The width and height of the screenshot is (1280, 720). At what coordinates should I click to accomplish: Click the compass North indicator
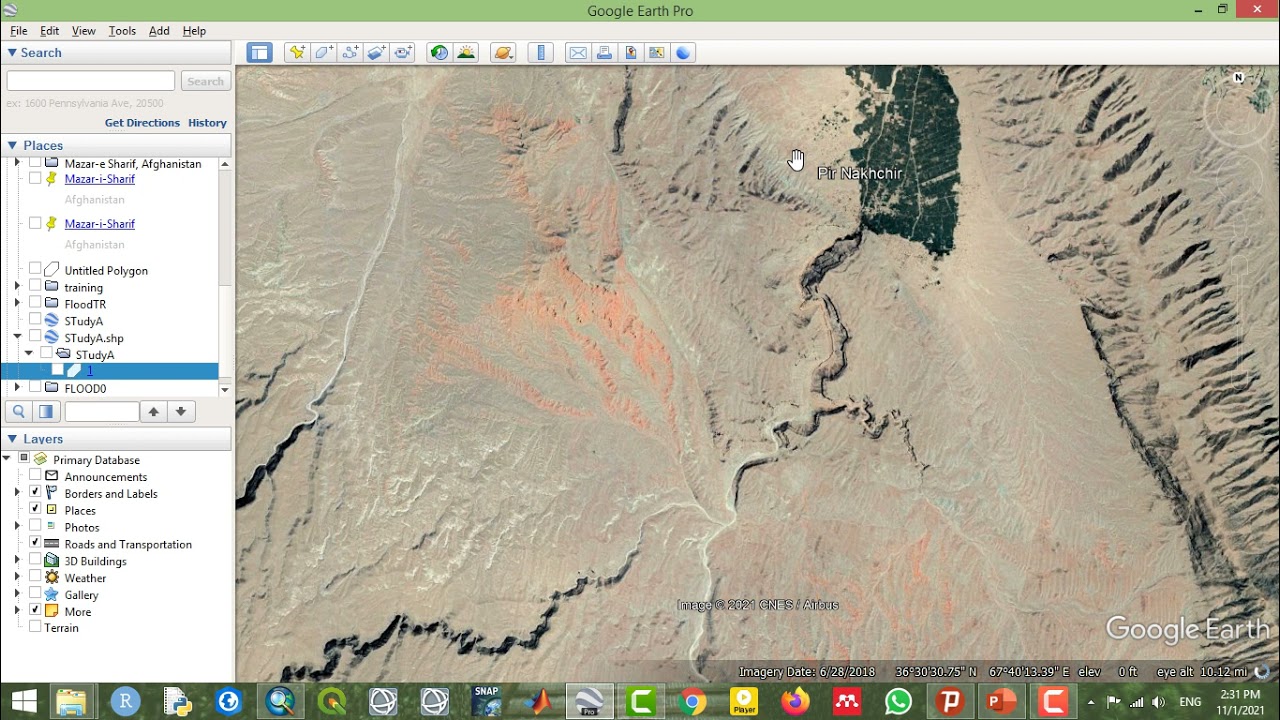pyautogui.click(x=1239, y=77)
